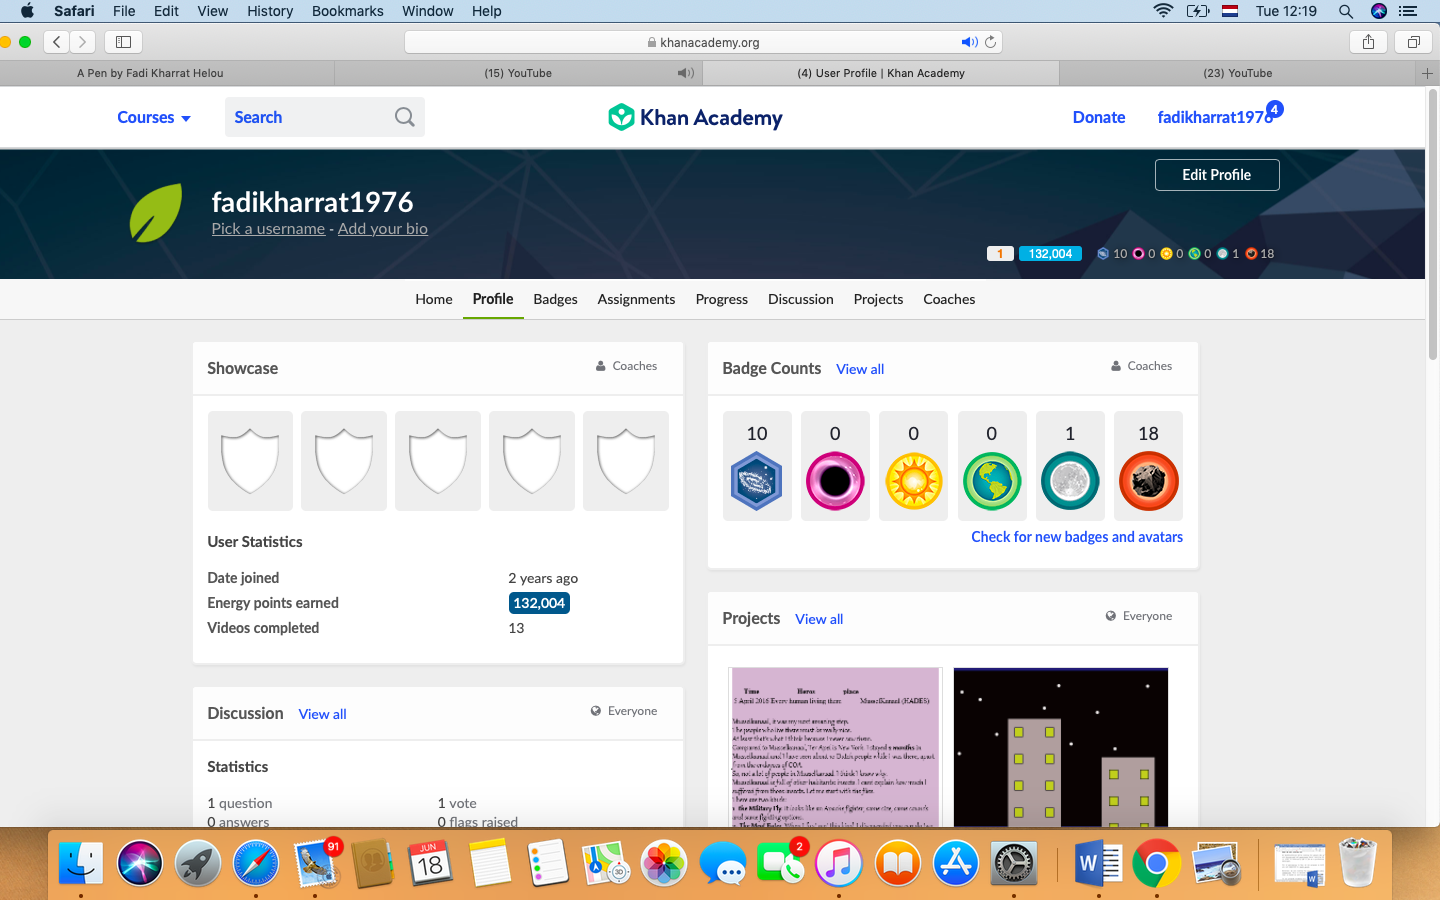This screenshot has width=1440, height=900.
Task: Change Badge Counts visibility from Coaches
Action: [x=1141, y=366]
